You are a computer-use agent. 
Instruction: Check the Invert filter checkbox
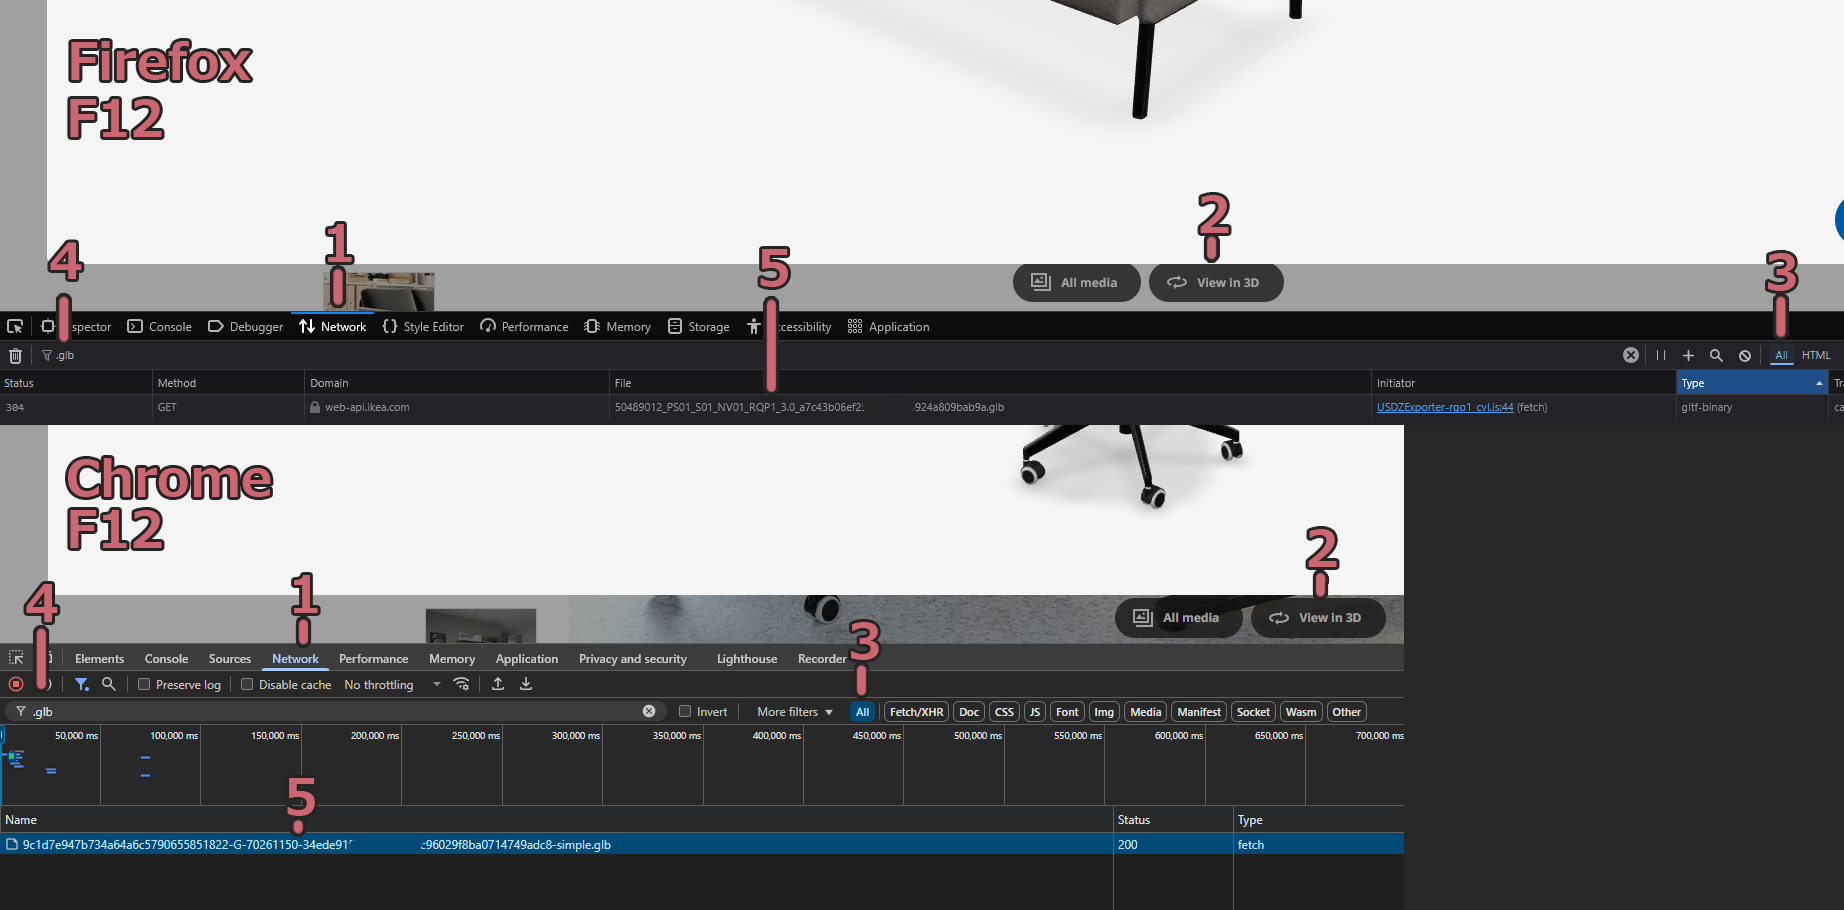click(x=685, y=711)
